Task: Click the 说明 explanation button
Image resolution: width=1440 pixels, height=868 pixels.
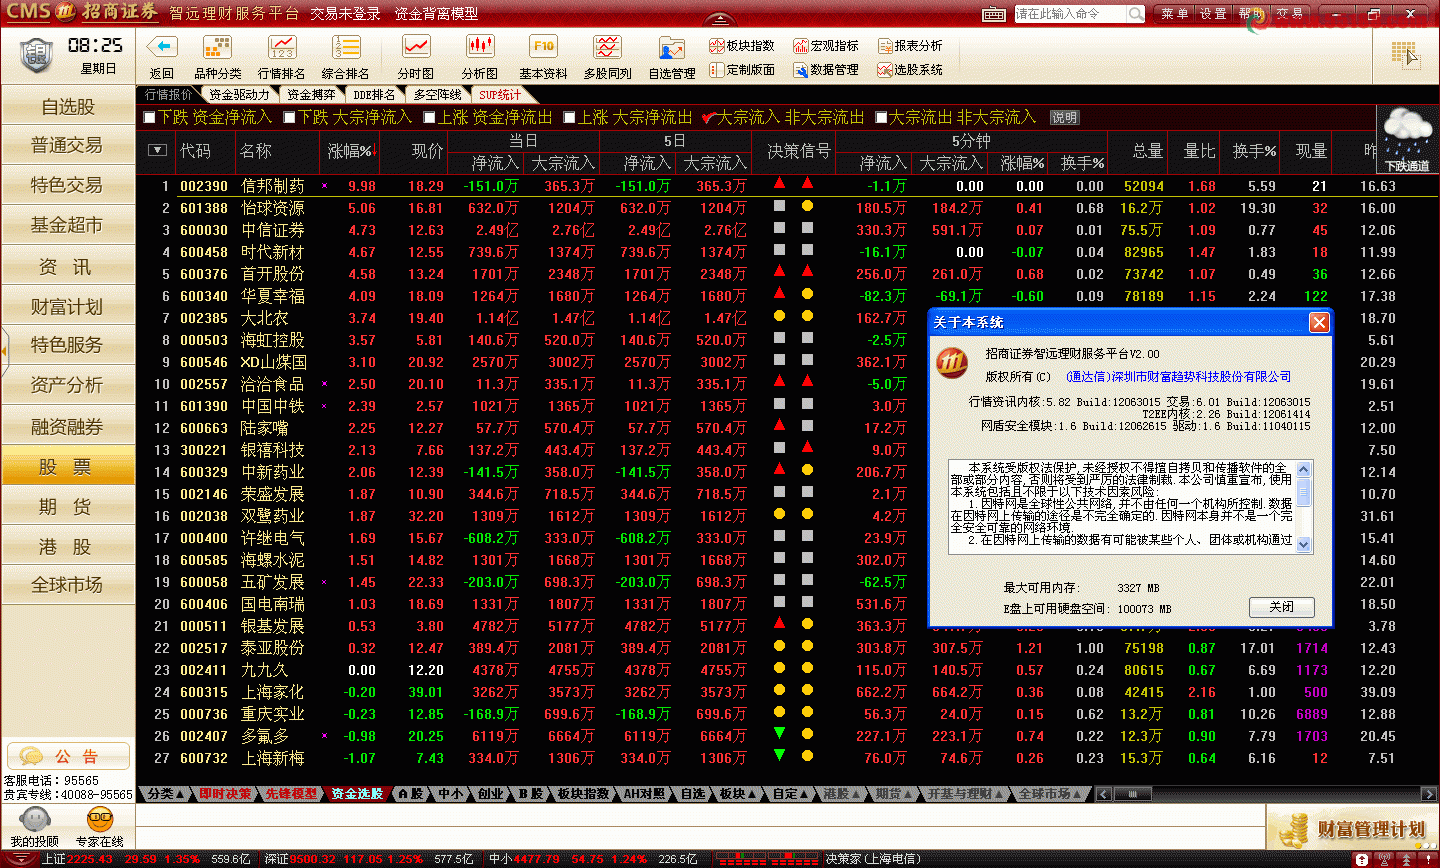Action: 1064,118
